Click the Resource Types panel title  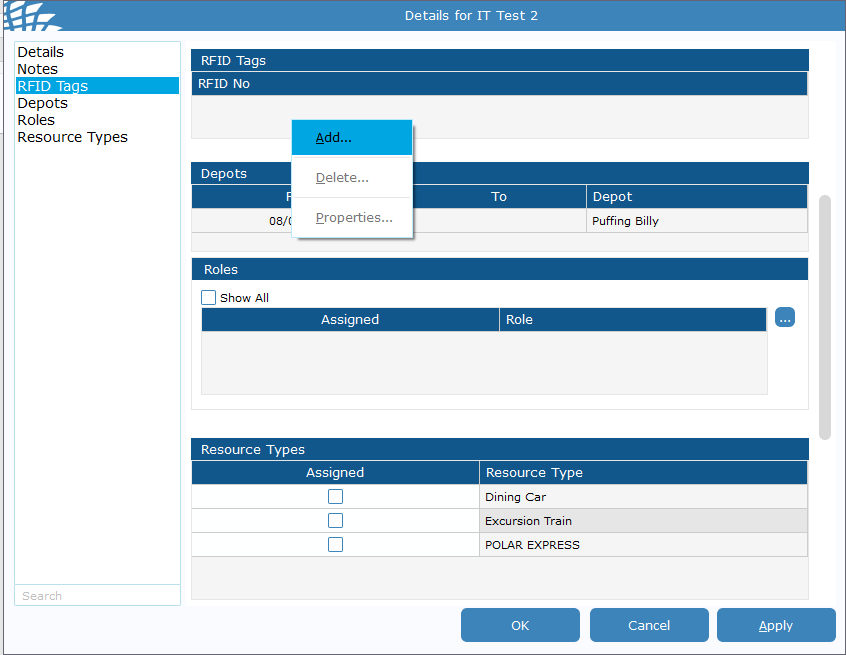[x=253, y=449]
